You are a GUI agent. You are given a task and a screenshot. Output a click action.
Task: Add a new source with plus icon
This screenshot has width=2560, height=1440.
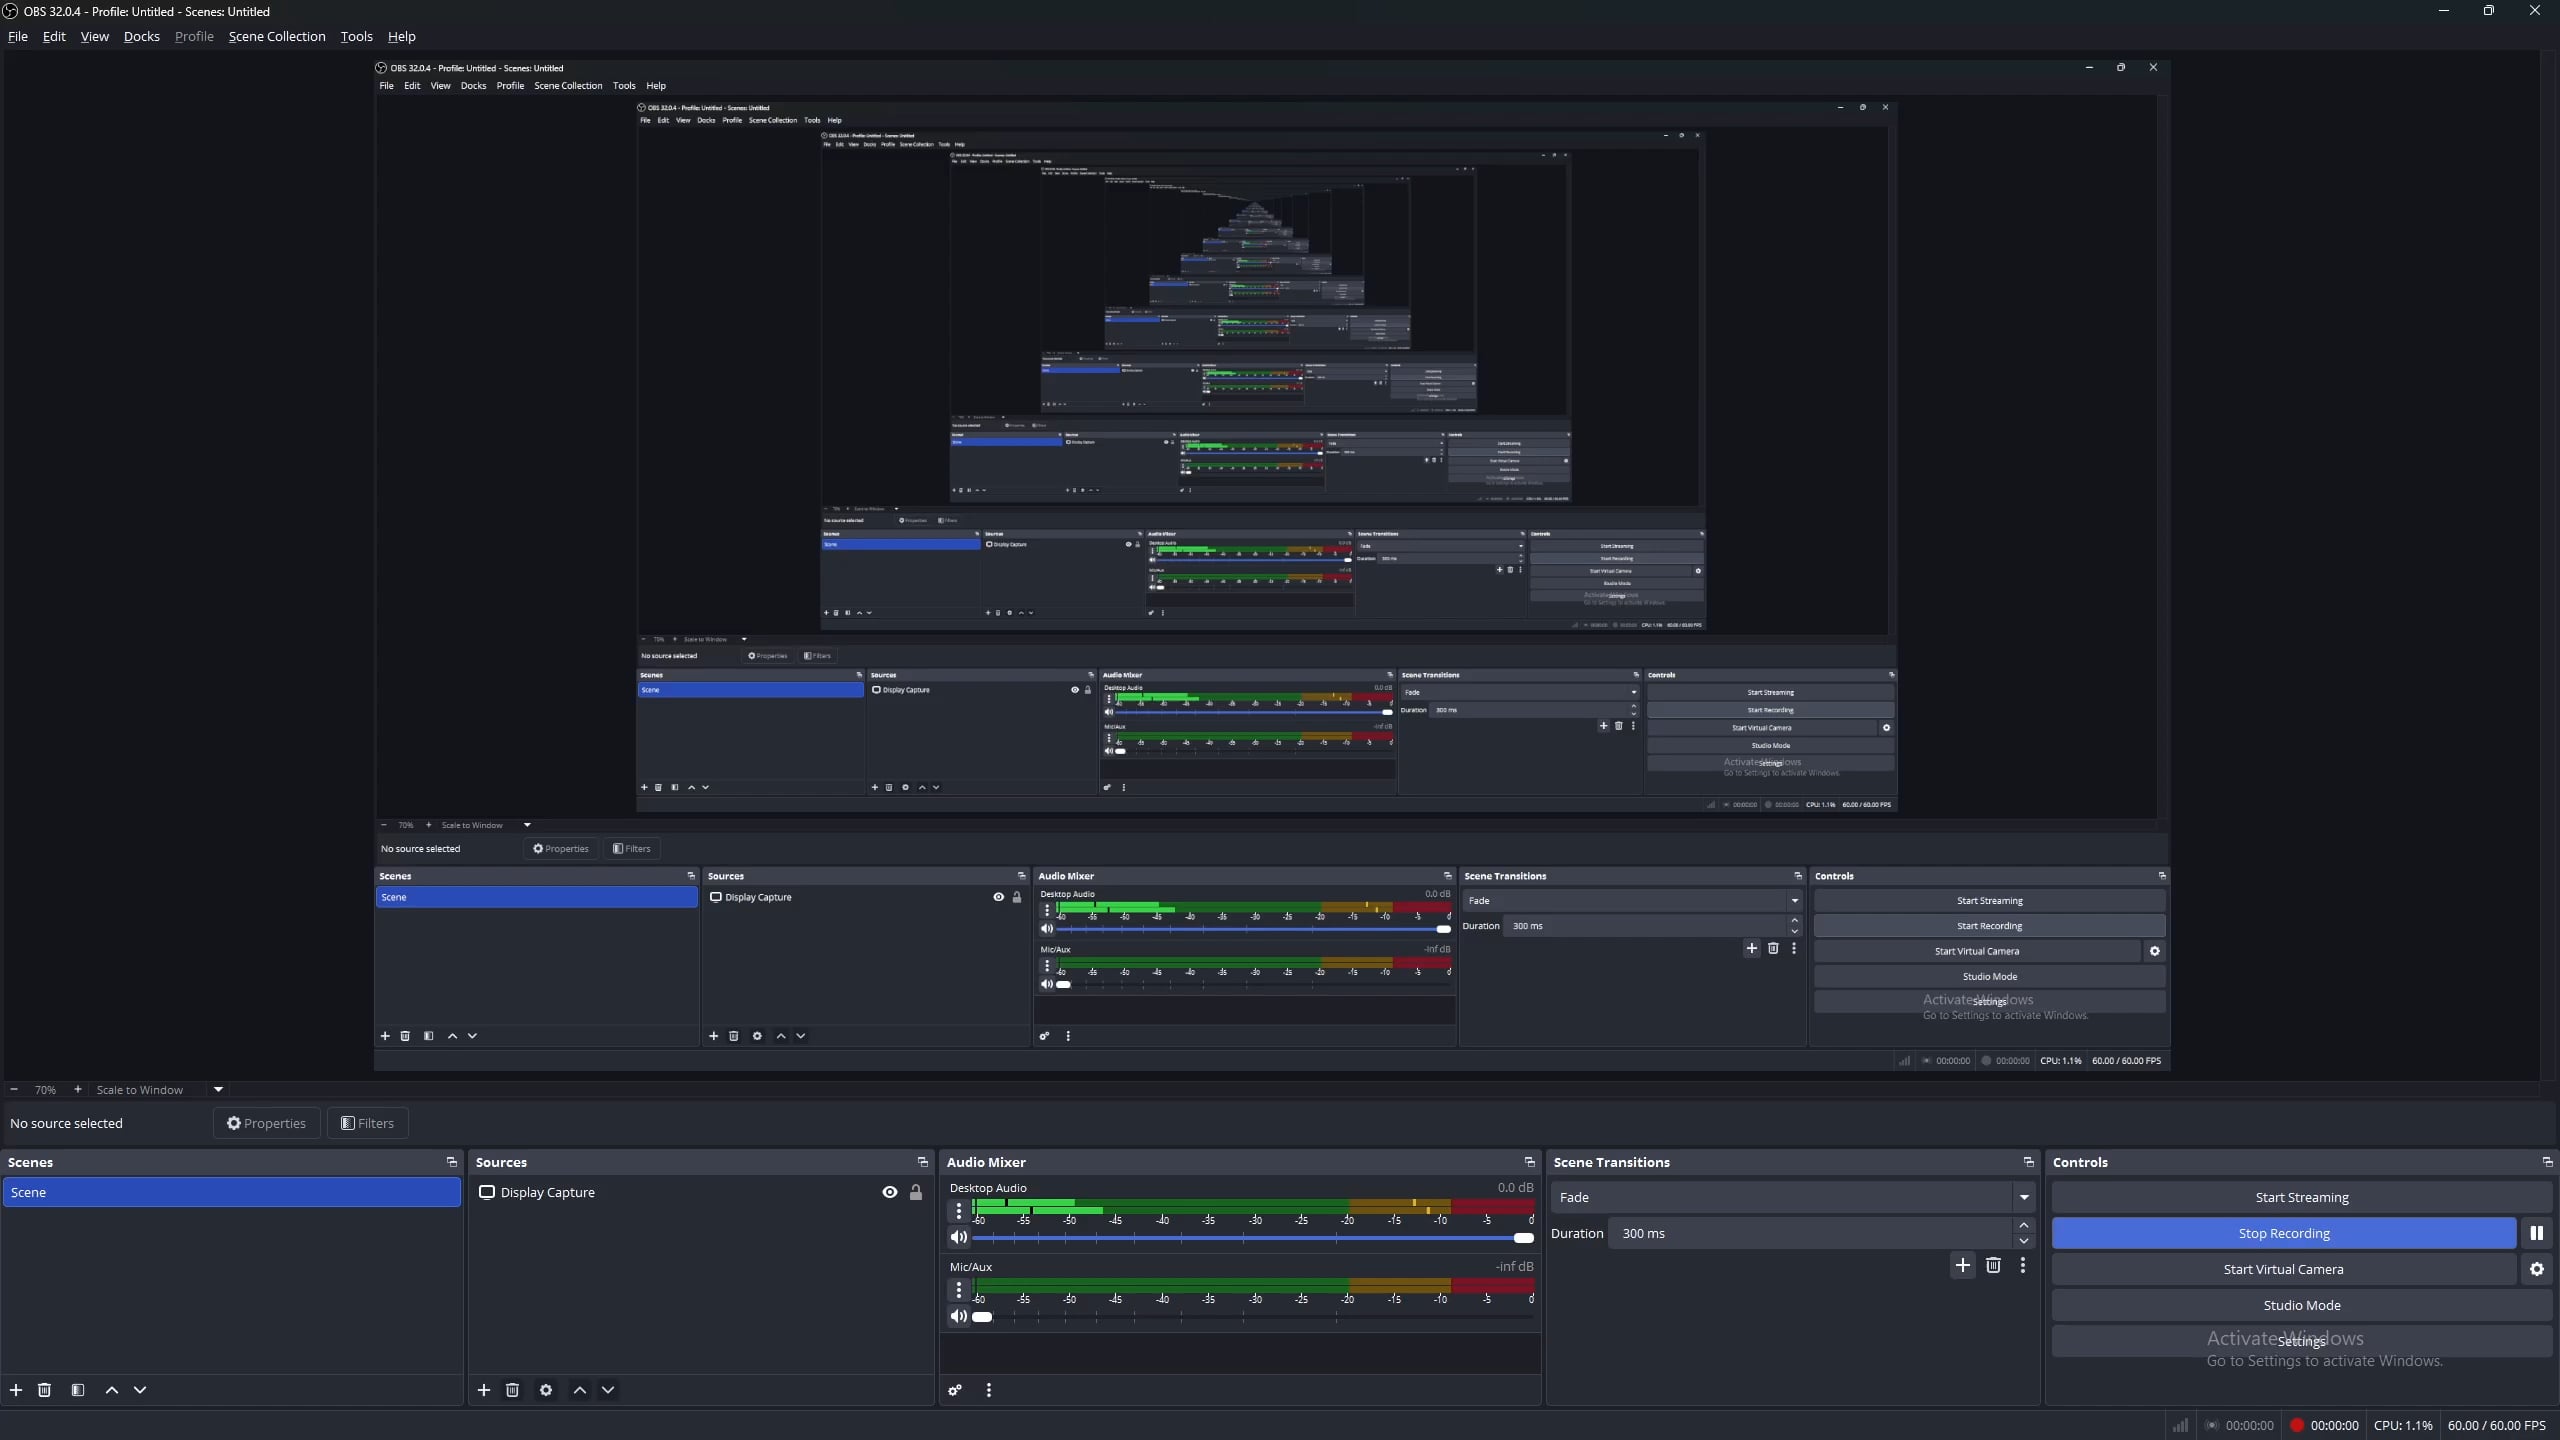484,1390
